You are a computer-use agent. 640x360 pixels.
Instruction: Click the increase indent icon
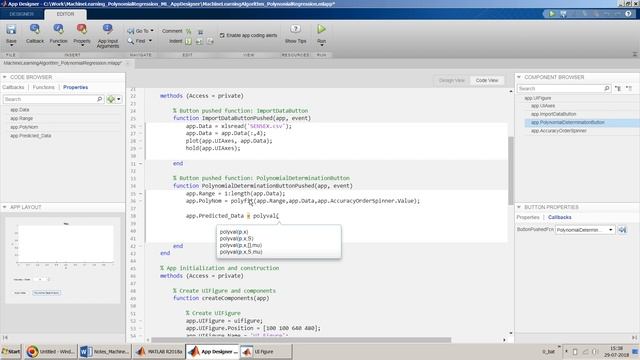pyautogui.click(x=199, y=41)
